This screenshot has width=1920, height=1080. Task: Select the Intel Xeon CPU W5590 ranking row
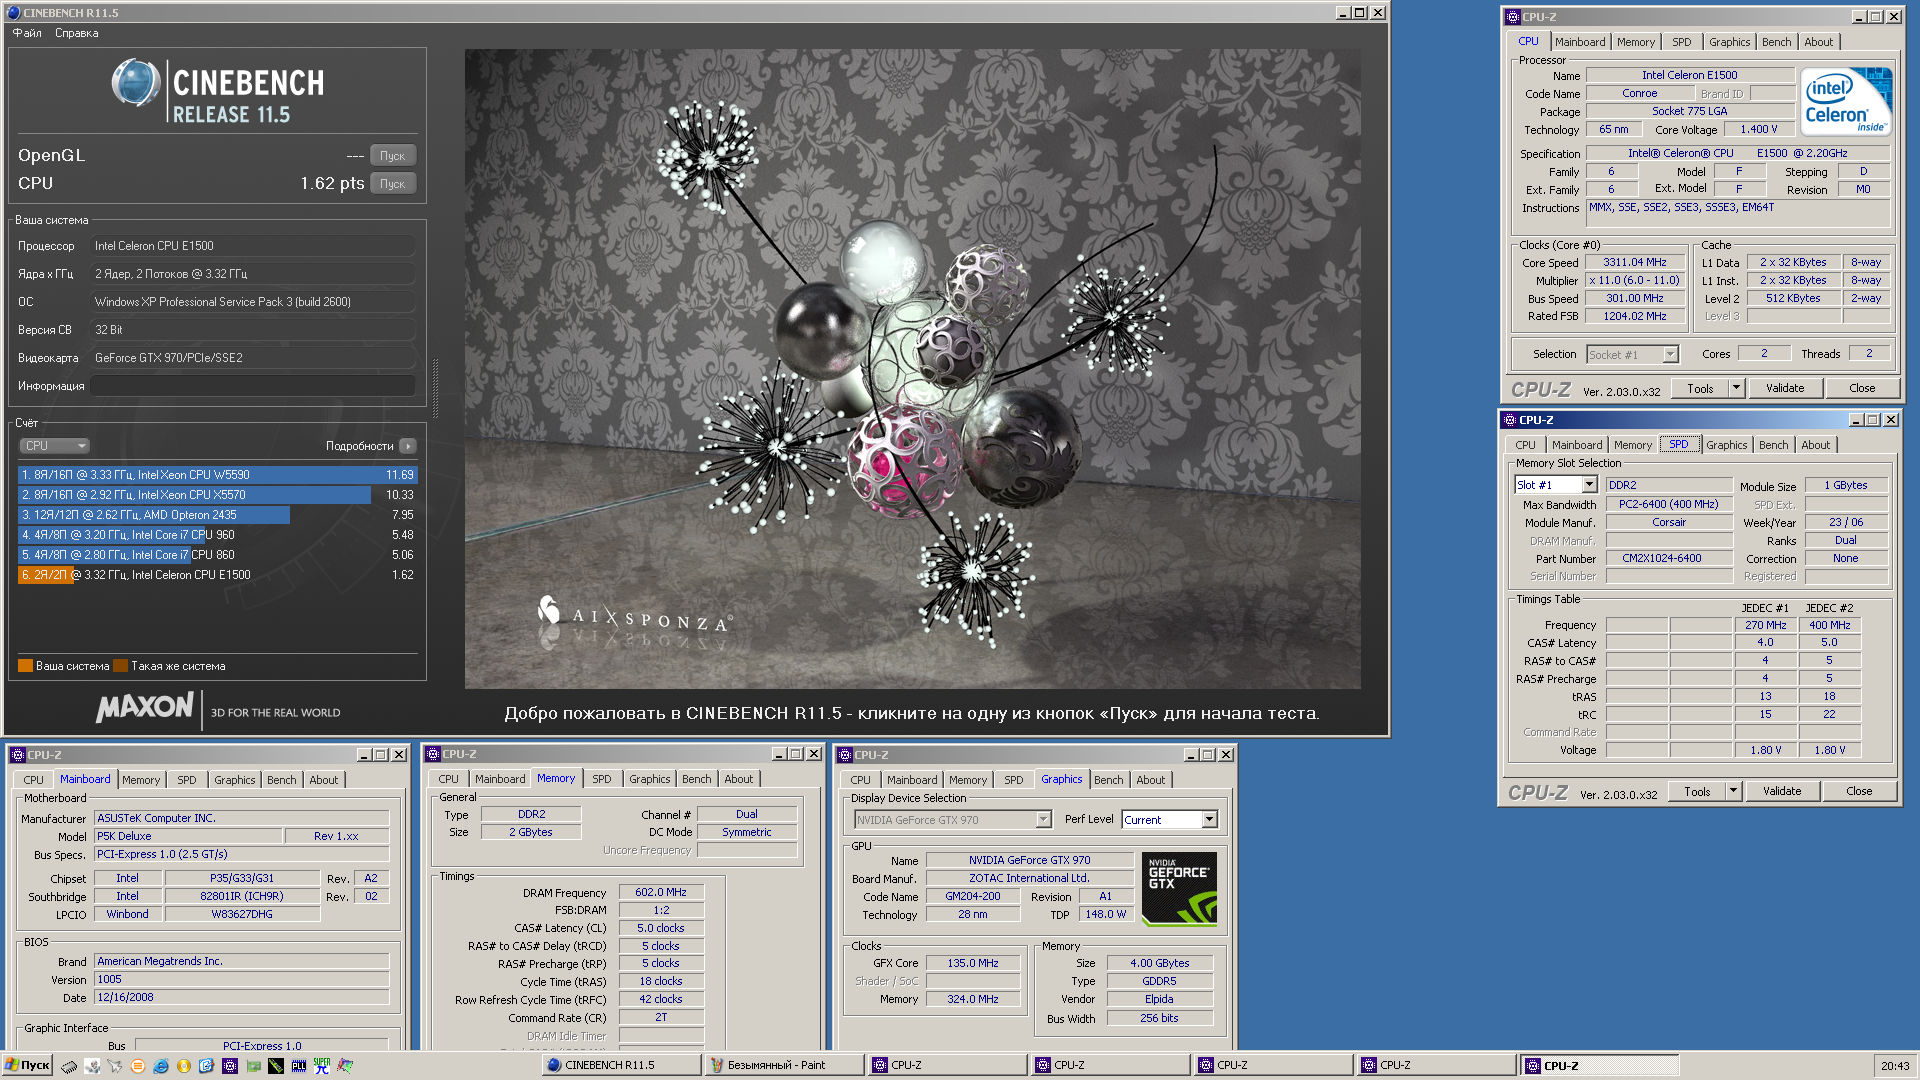pyautogui.click(x=217, y=475)
